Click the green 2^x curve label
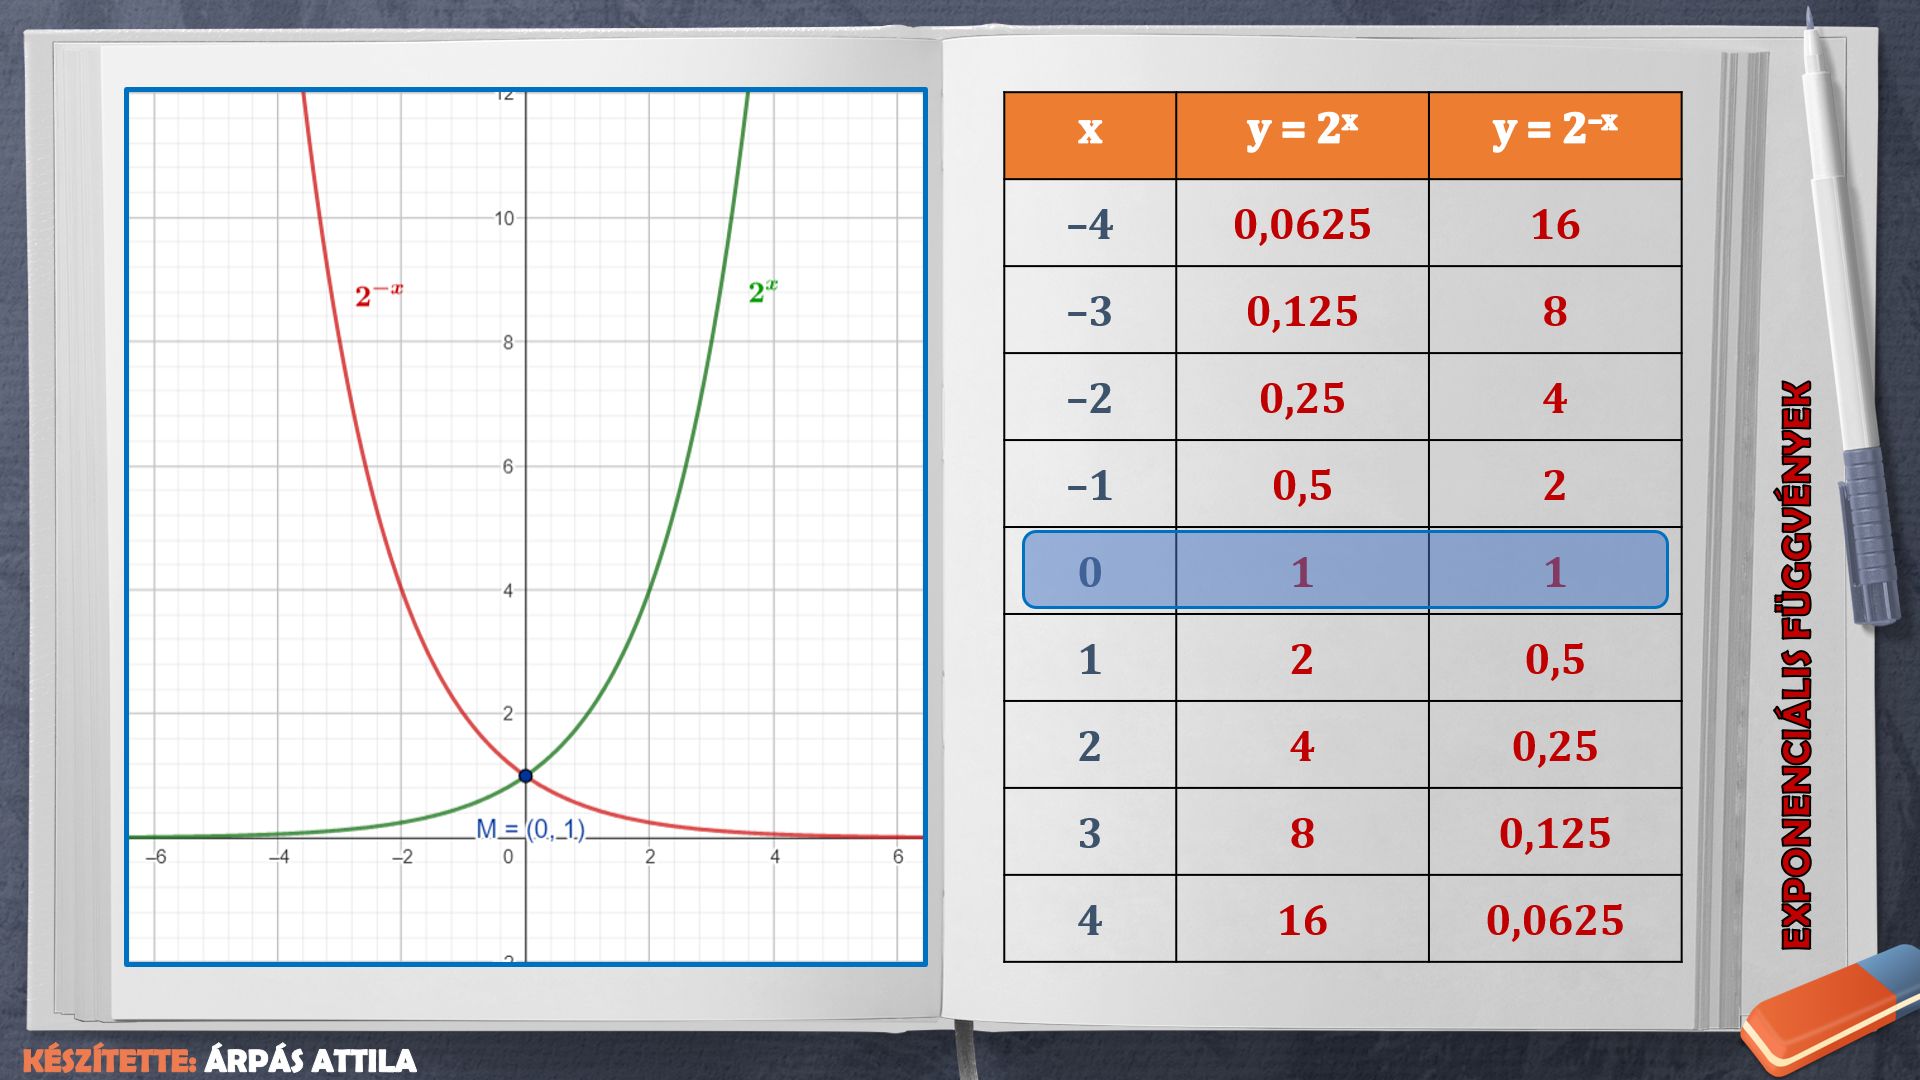The width and height of the screenshot is (1920, 1080). click(x=763, y=292)
